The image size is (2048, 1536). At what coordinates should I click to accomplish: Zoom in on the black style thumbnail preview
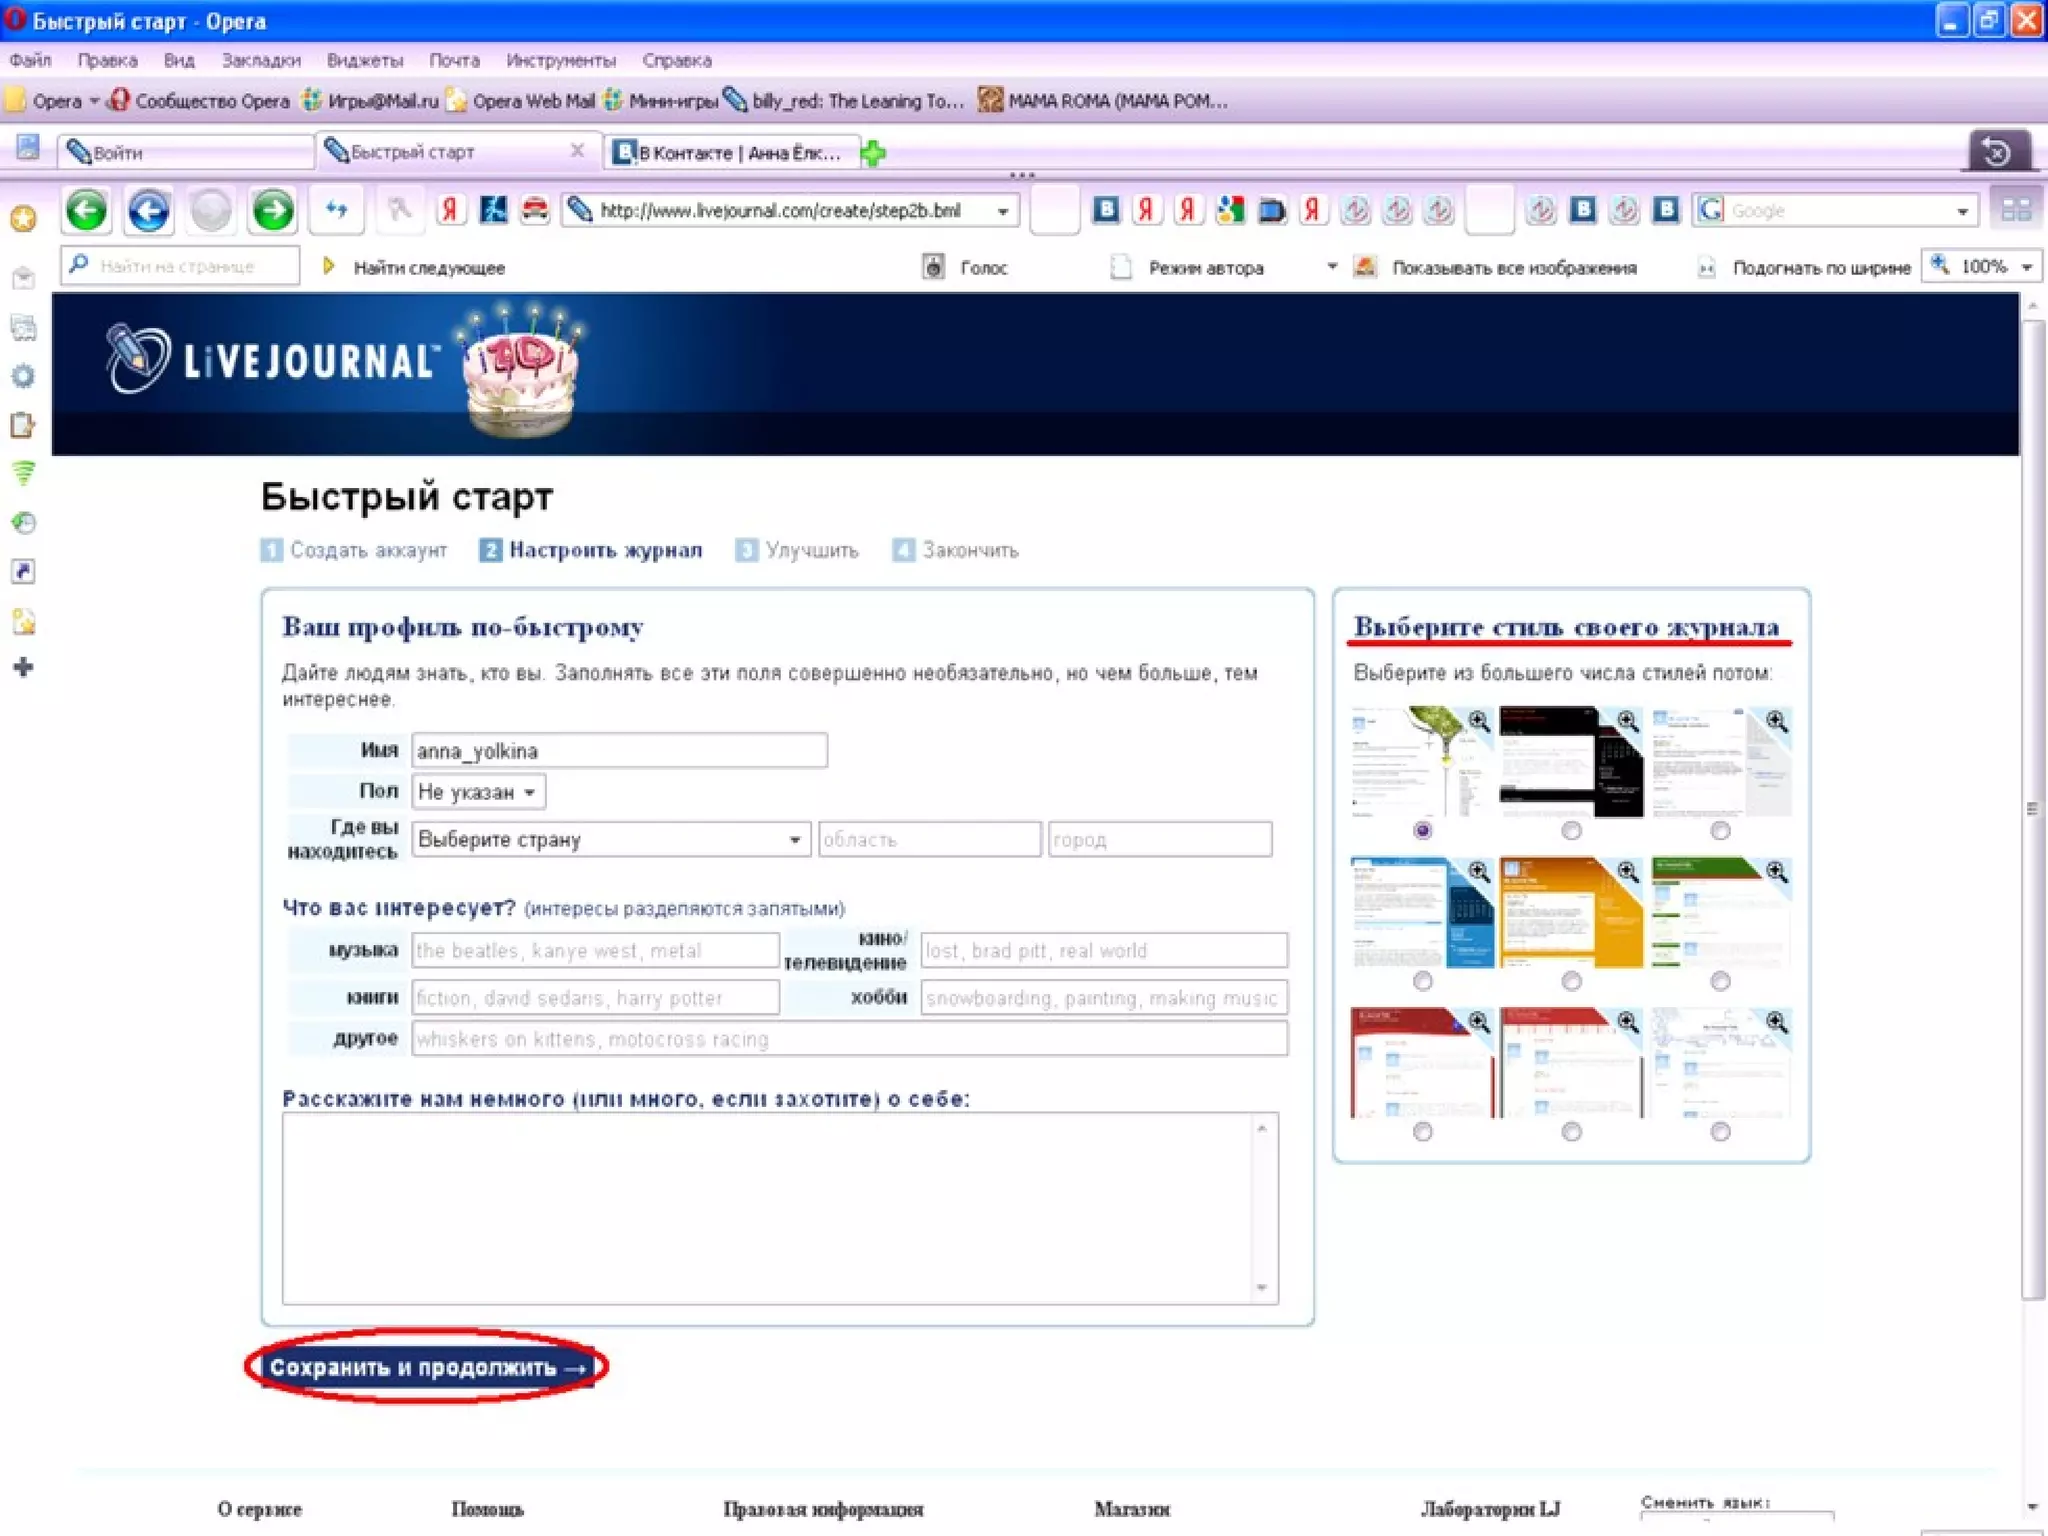point(1627,721)
